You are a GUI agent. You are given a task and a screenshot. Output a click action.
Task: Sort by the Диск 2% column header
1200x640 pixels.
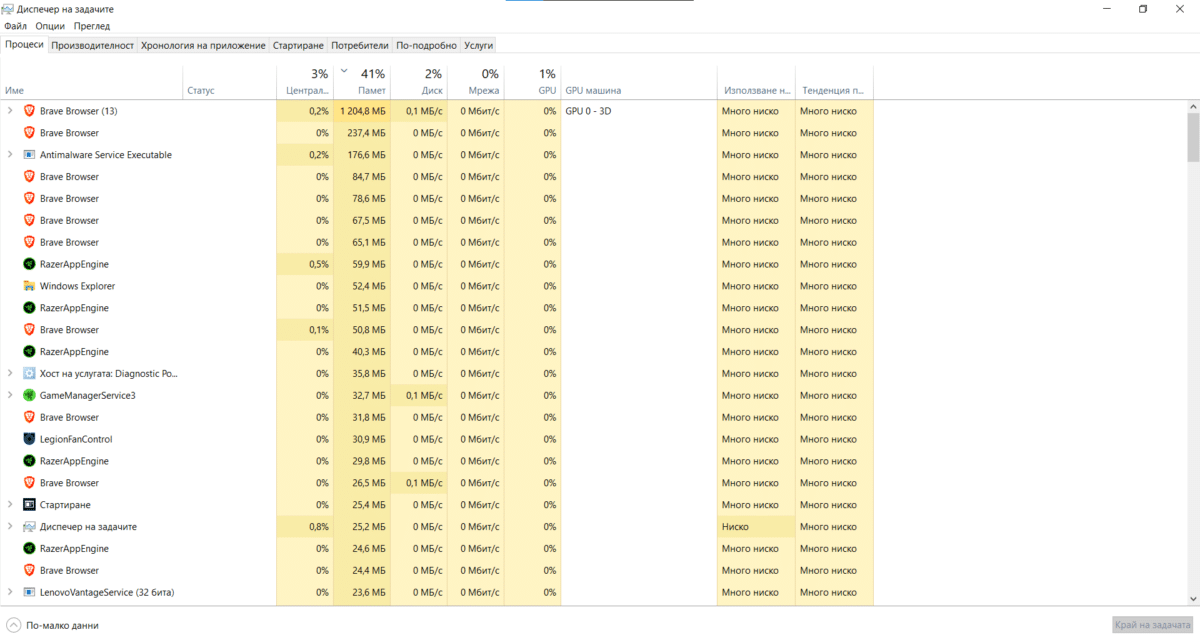pyautogui.click(x=419, y=82)
